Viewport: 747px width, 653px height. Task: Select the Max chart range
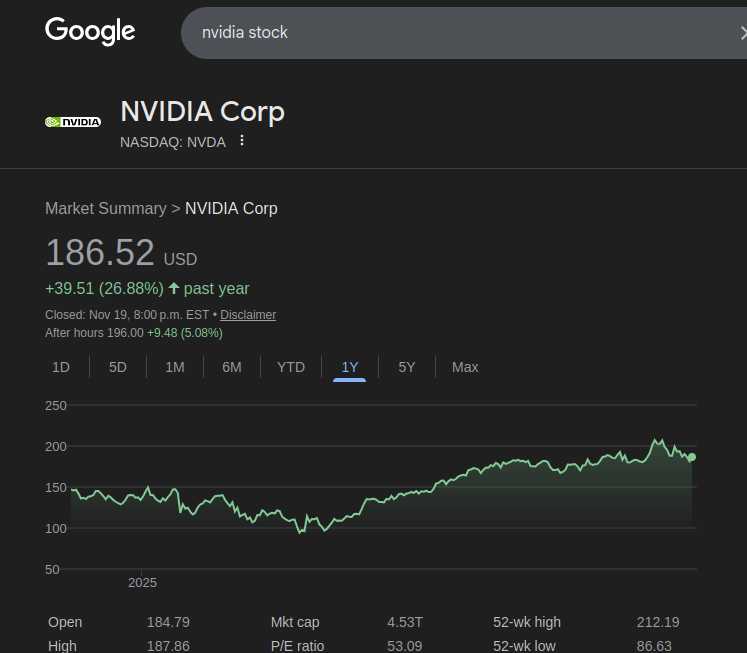click(465, 367)
